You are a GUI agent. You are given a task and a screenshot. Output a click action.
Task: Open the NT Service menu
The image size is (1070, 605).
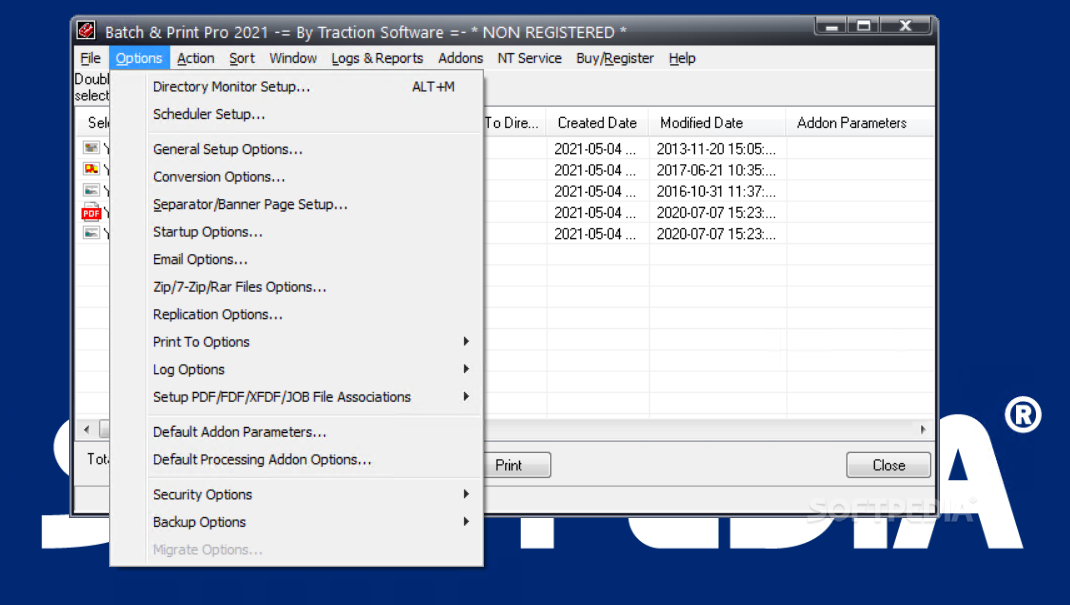tap(529, 58)
